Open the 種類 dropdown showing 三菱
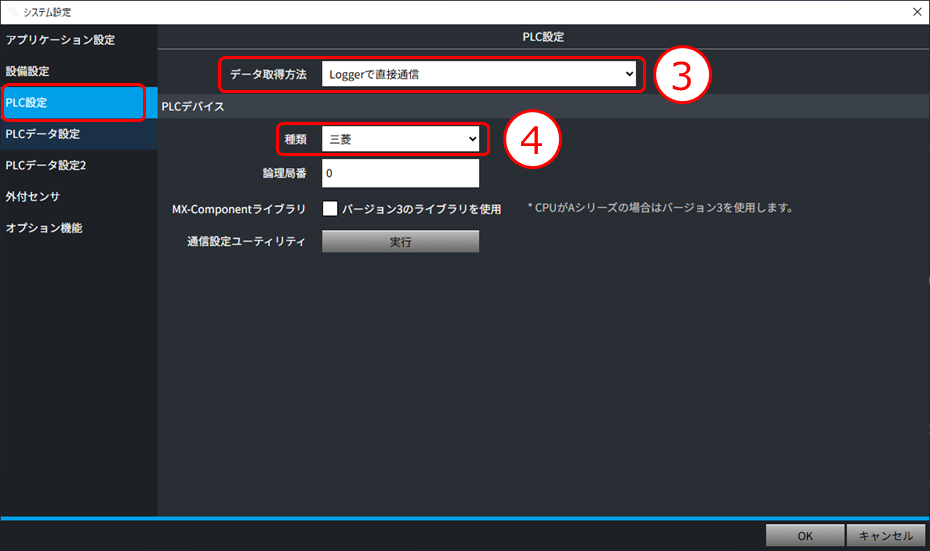 pos(400,140)
